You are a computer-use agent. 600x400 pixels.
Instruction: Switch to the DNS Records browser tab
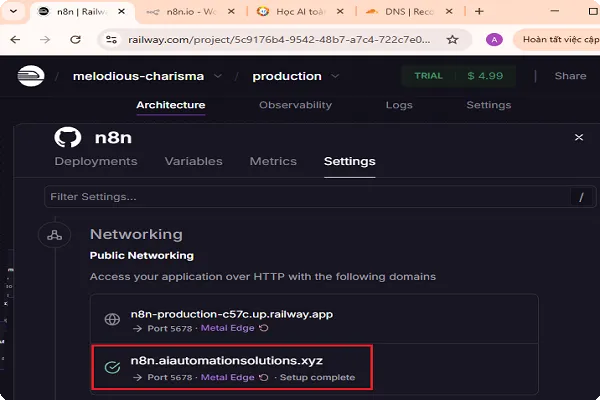pos(409,11)
